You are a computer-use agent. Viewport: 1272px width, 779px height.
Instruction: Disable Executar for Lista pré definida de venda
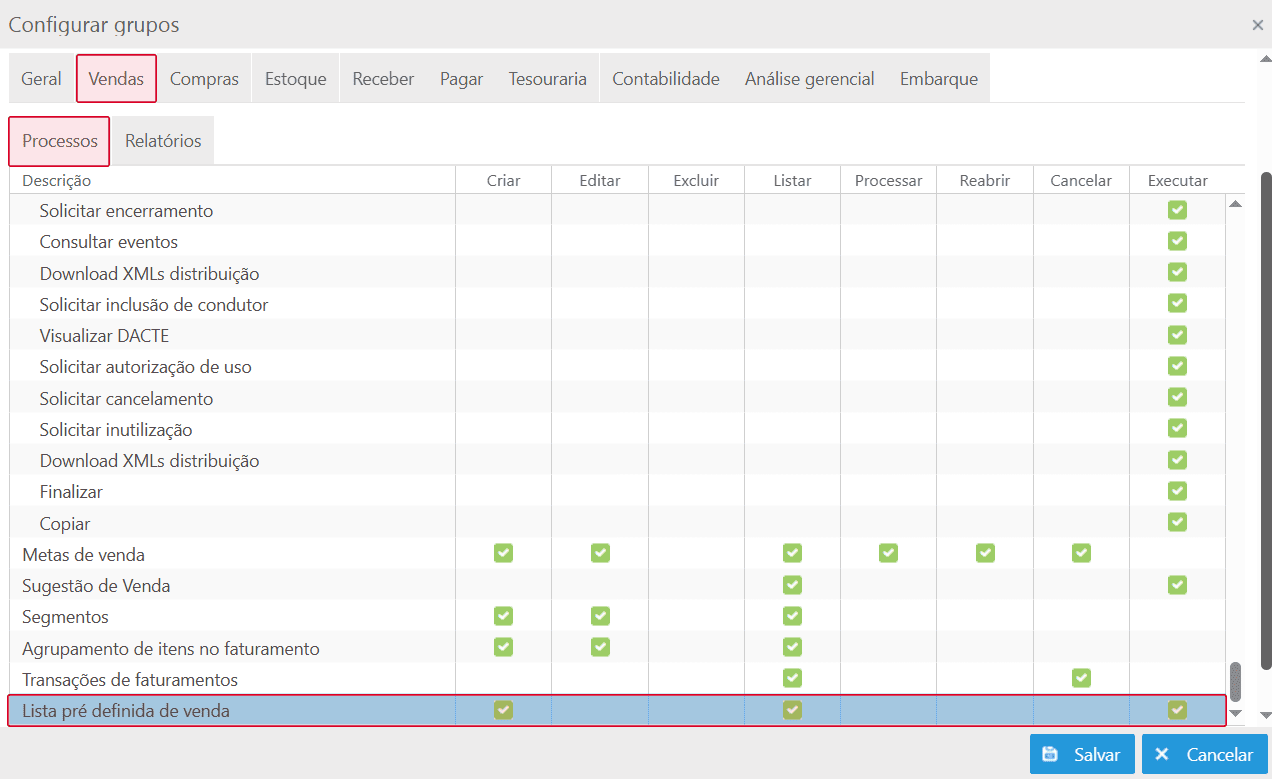[x=1177, y=710]
